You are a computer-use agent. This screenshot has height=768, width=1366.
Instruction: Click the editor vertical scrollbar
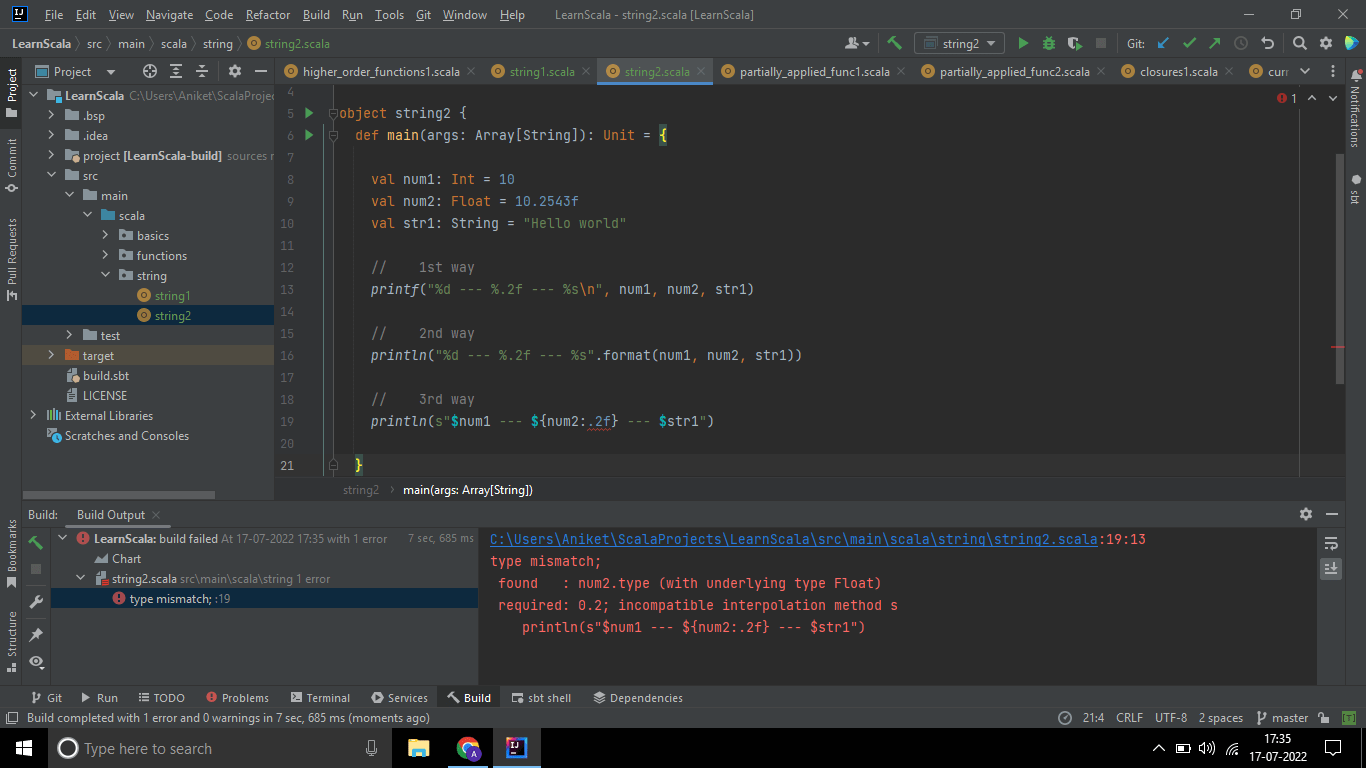pyautogui.click(x=1340, y=268)
